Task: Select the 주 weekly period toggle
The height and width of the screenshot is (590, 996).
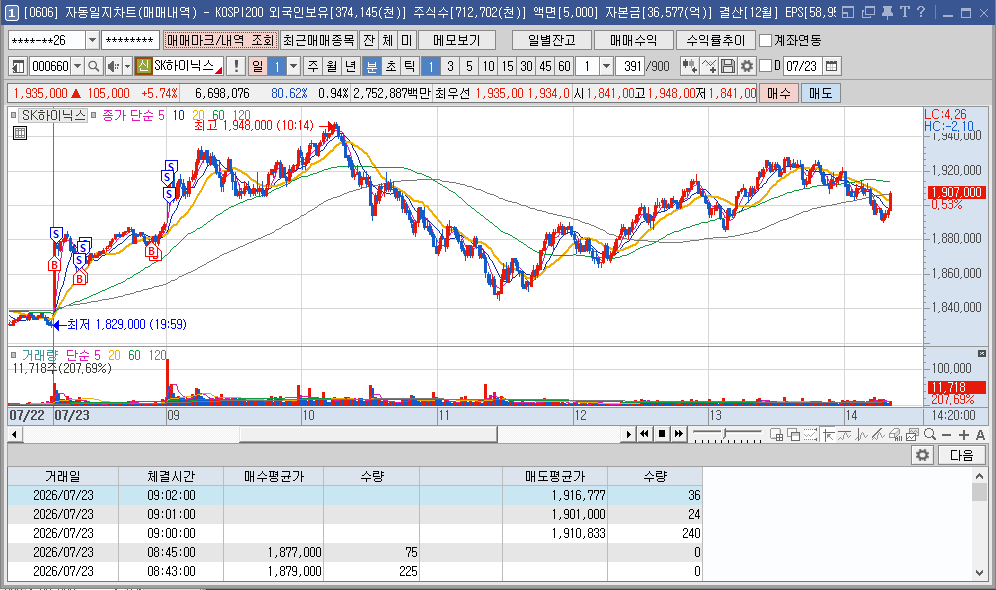Action: click(313, 66)
